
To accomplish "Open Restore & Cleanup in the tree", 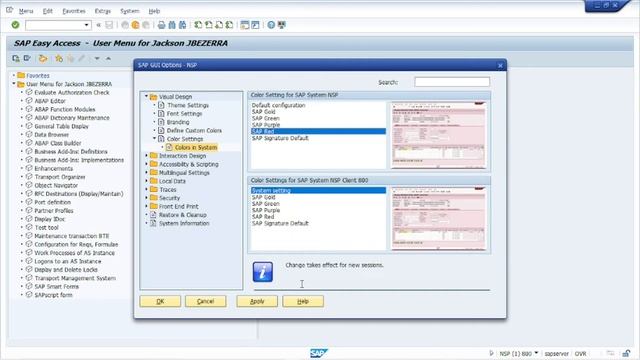I will pyautogui.click(x=182, y=215).
